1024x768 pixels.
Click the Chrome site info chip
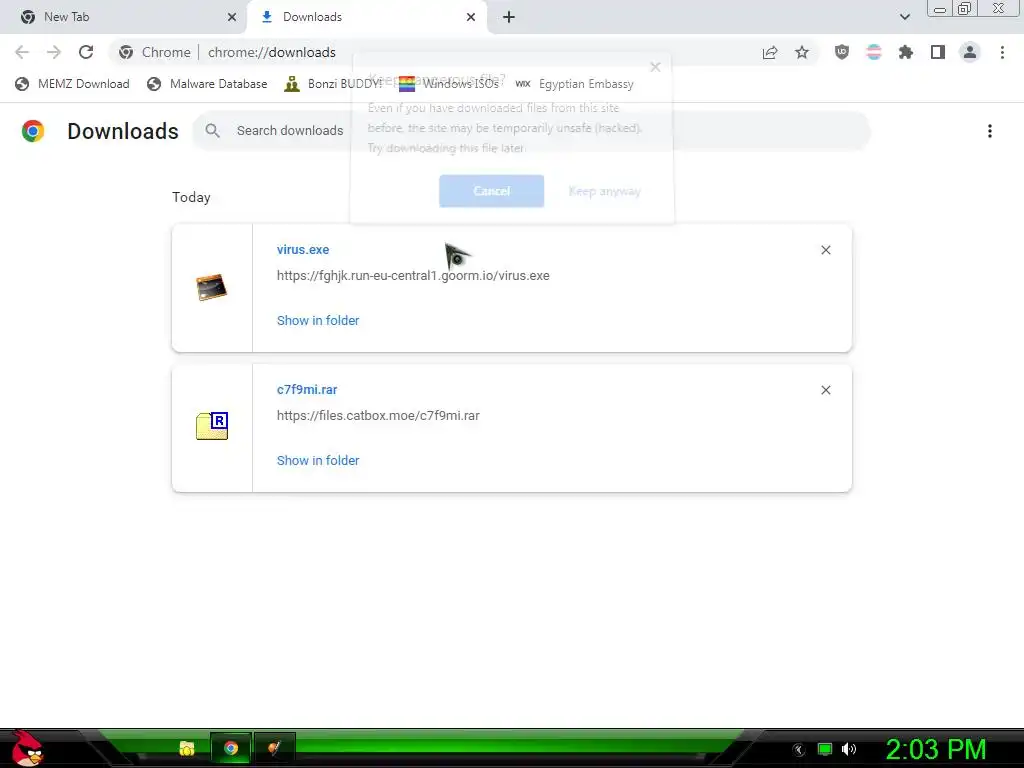(x=155, y=52)
